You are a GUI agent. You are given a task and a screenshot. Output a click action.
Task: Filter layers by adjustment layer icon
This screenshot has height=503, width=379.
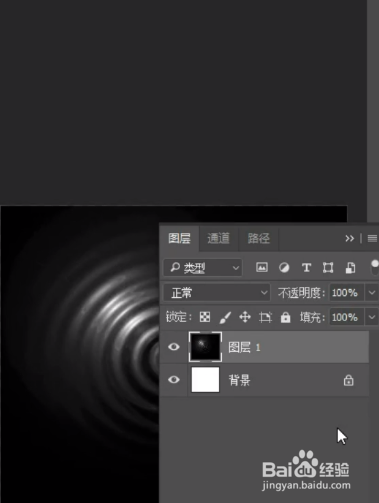coord(284,268)
